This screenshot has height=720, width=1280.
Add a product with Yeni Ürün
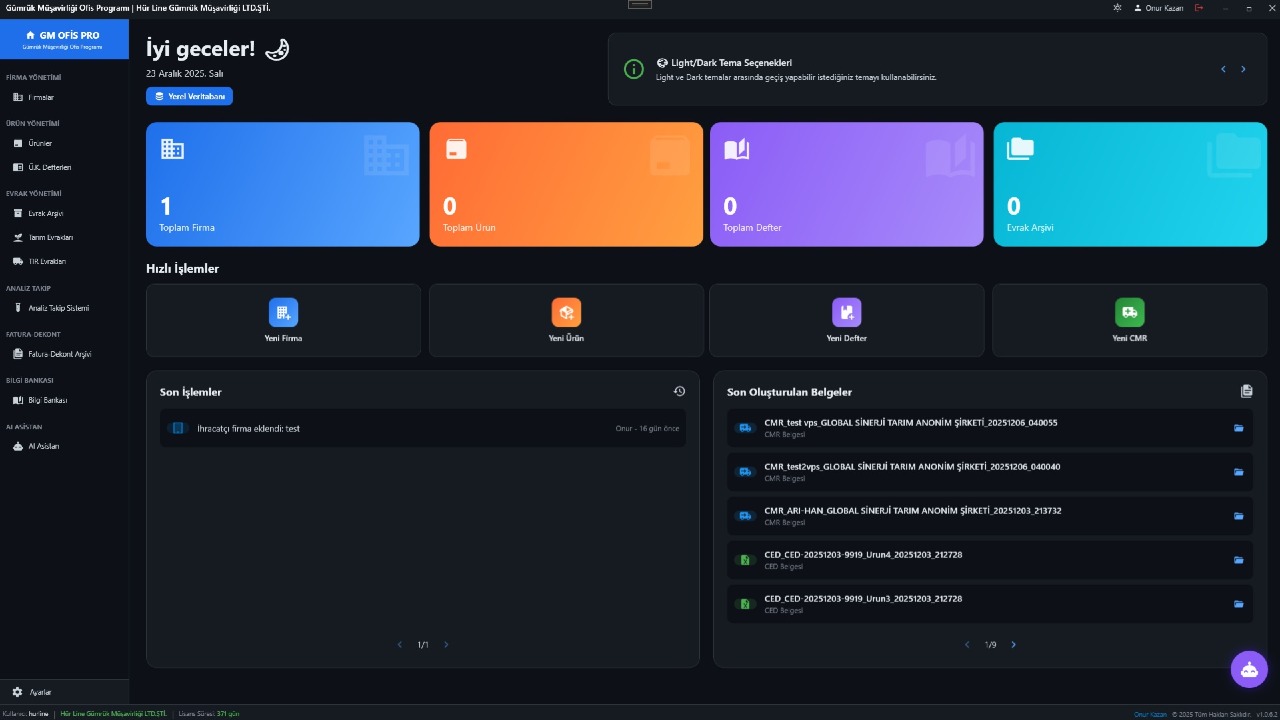(566, 320)
